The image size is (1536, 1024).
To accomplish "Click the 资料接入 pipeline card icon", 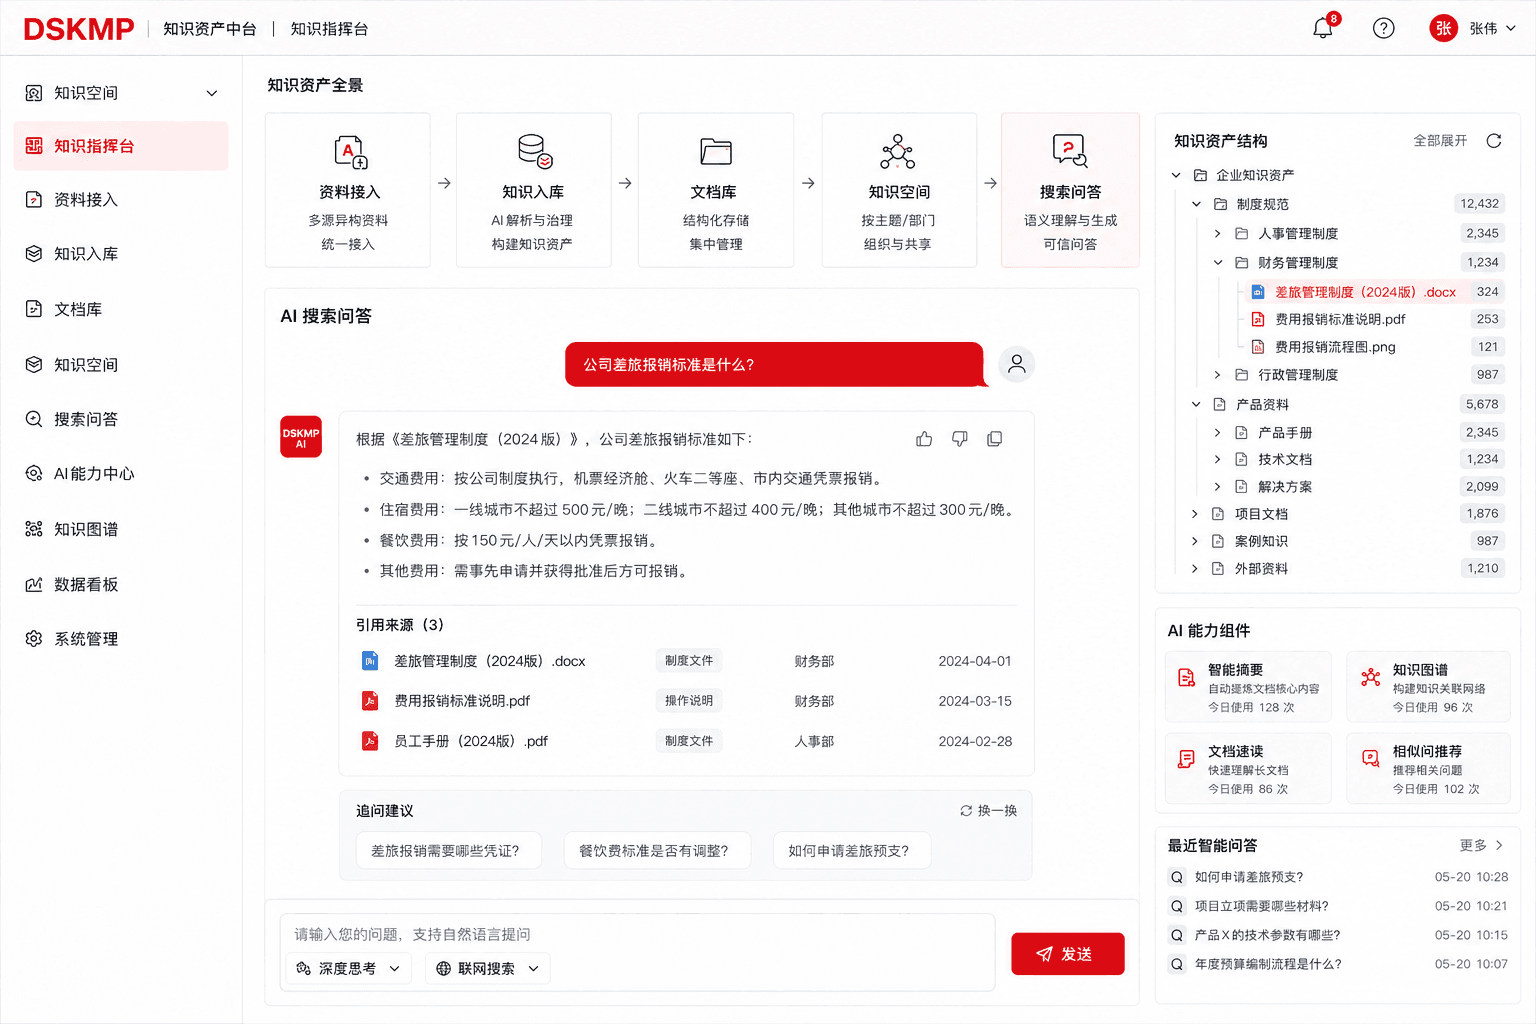I will 350,152.
